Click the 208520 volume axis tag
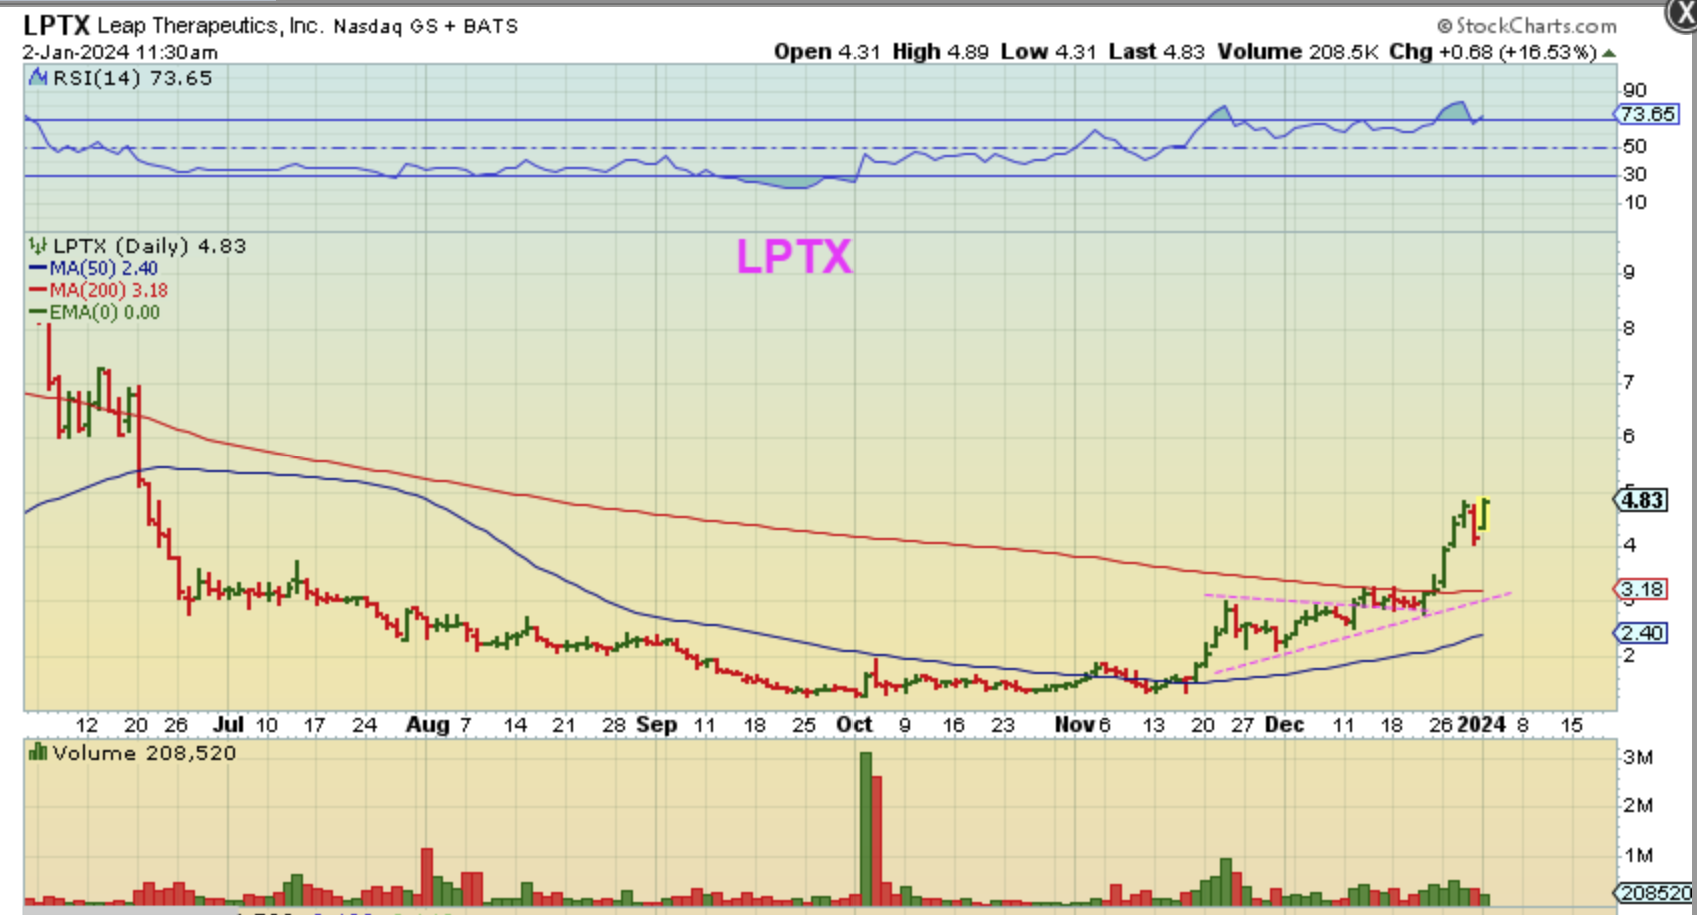This screenshot has width=1698, height=915. click(1655, 892)
